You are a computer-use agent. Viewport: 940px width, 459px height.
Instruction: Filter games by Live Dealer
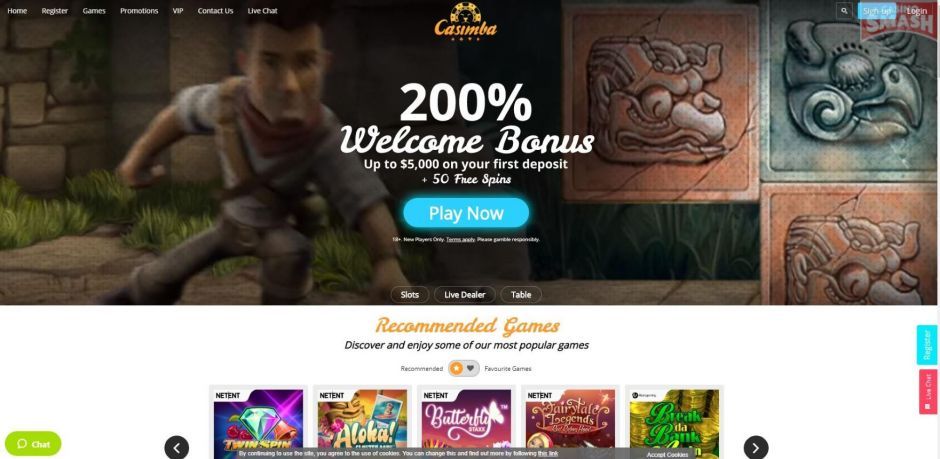[x=465, y=295]
